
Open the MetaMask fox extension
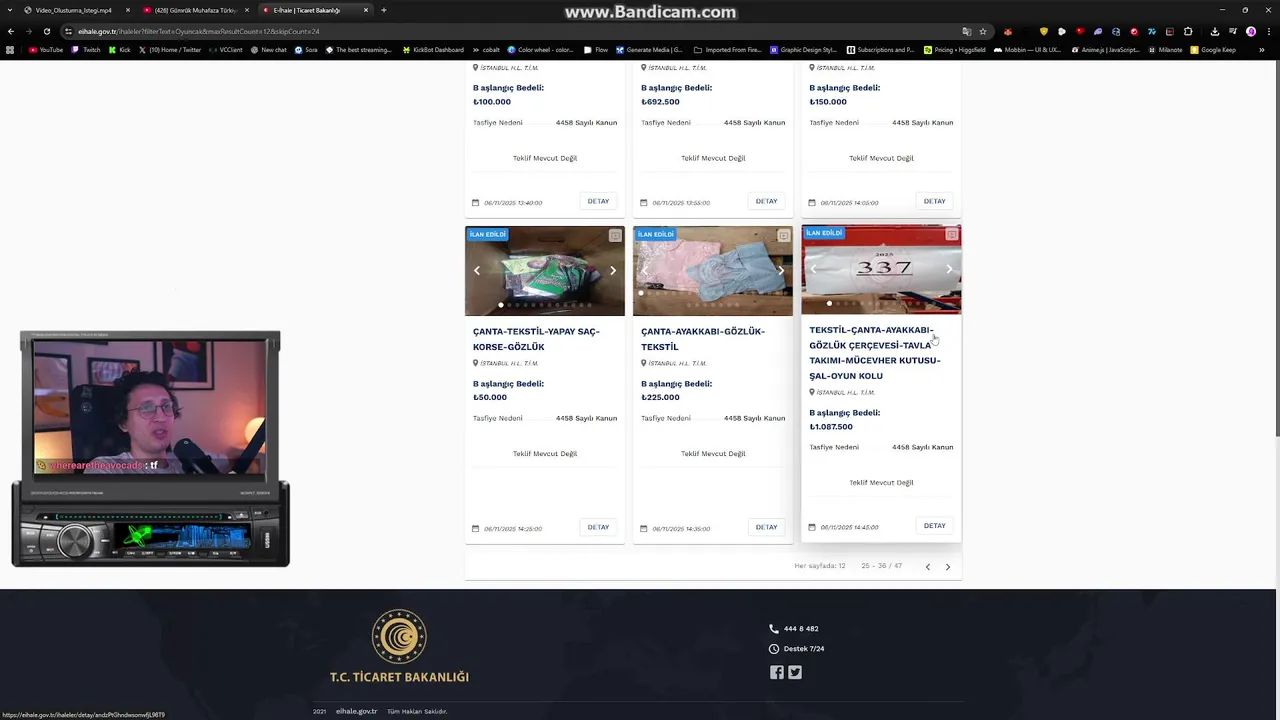pyautogui.click(x=1007, y=31)
